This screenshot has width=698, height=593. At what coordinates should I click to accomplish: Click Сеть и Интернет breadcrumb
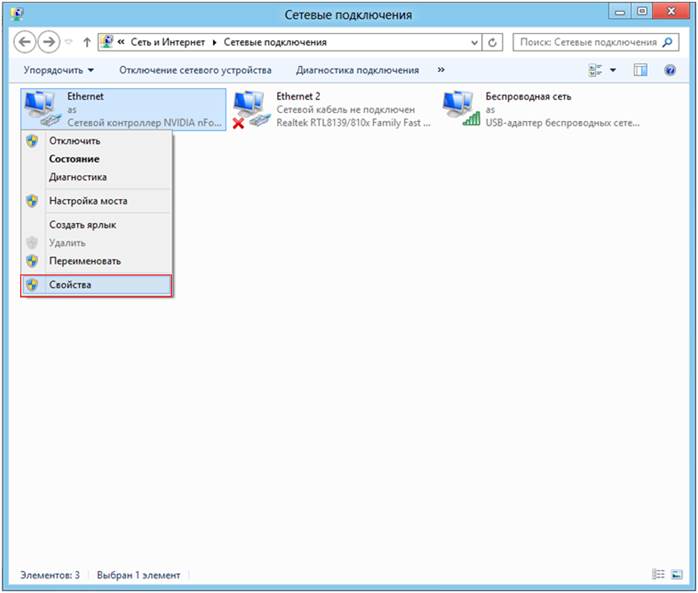pos(167,42)
